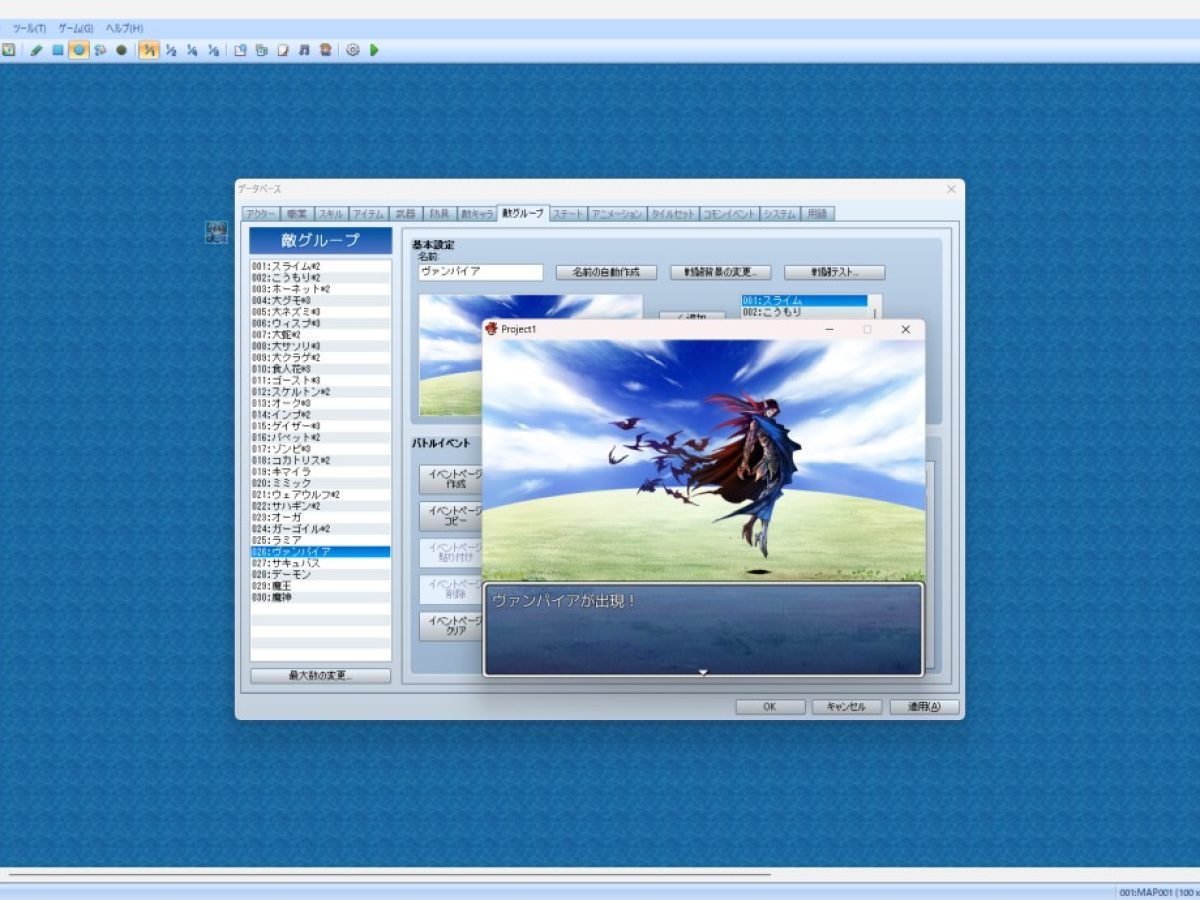
Task: Select the Rectangle drawing tool
Action: (x=58, y=49)
